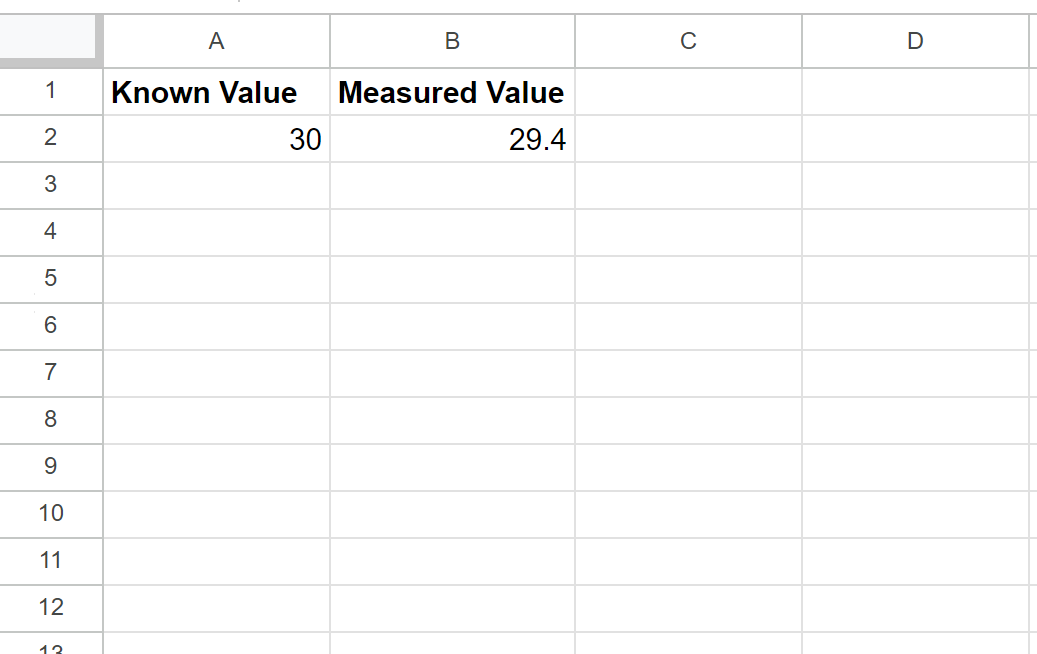
Task: Select column D header
Action: pos(914,41)
